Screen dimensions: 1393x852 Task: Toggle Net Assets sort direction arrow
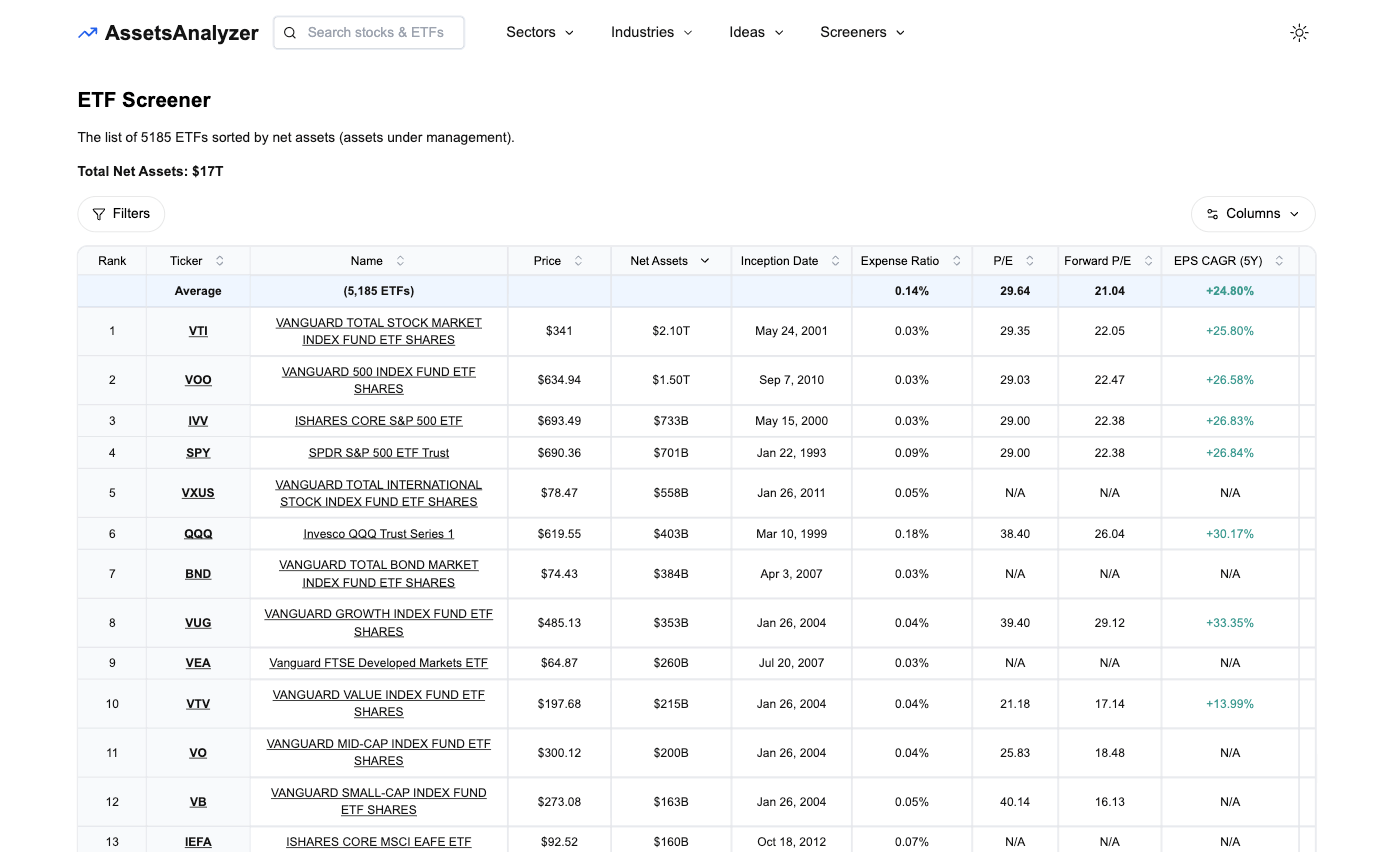[x=704, y=260]
